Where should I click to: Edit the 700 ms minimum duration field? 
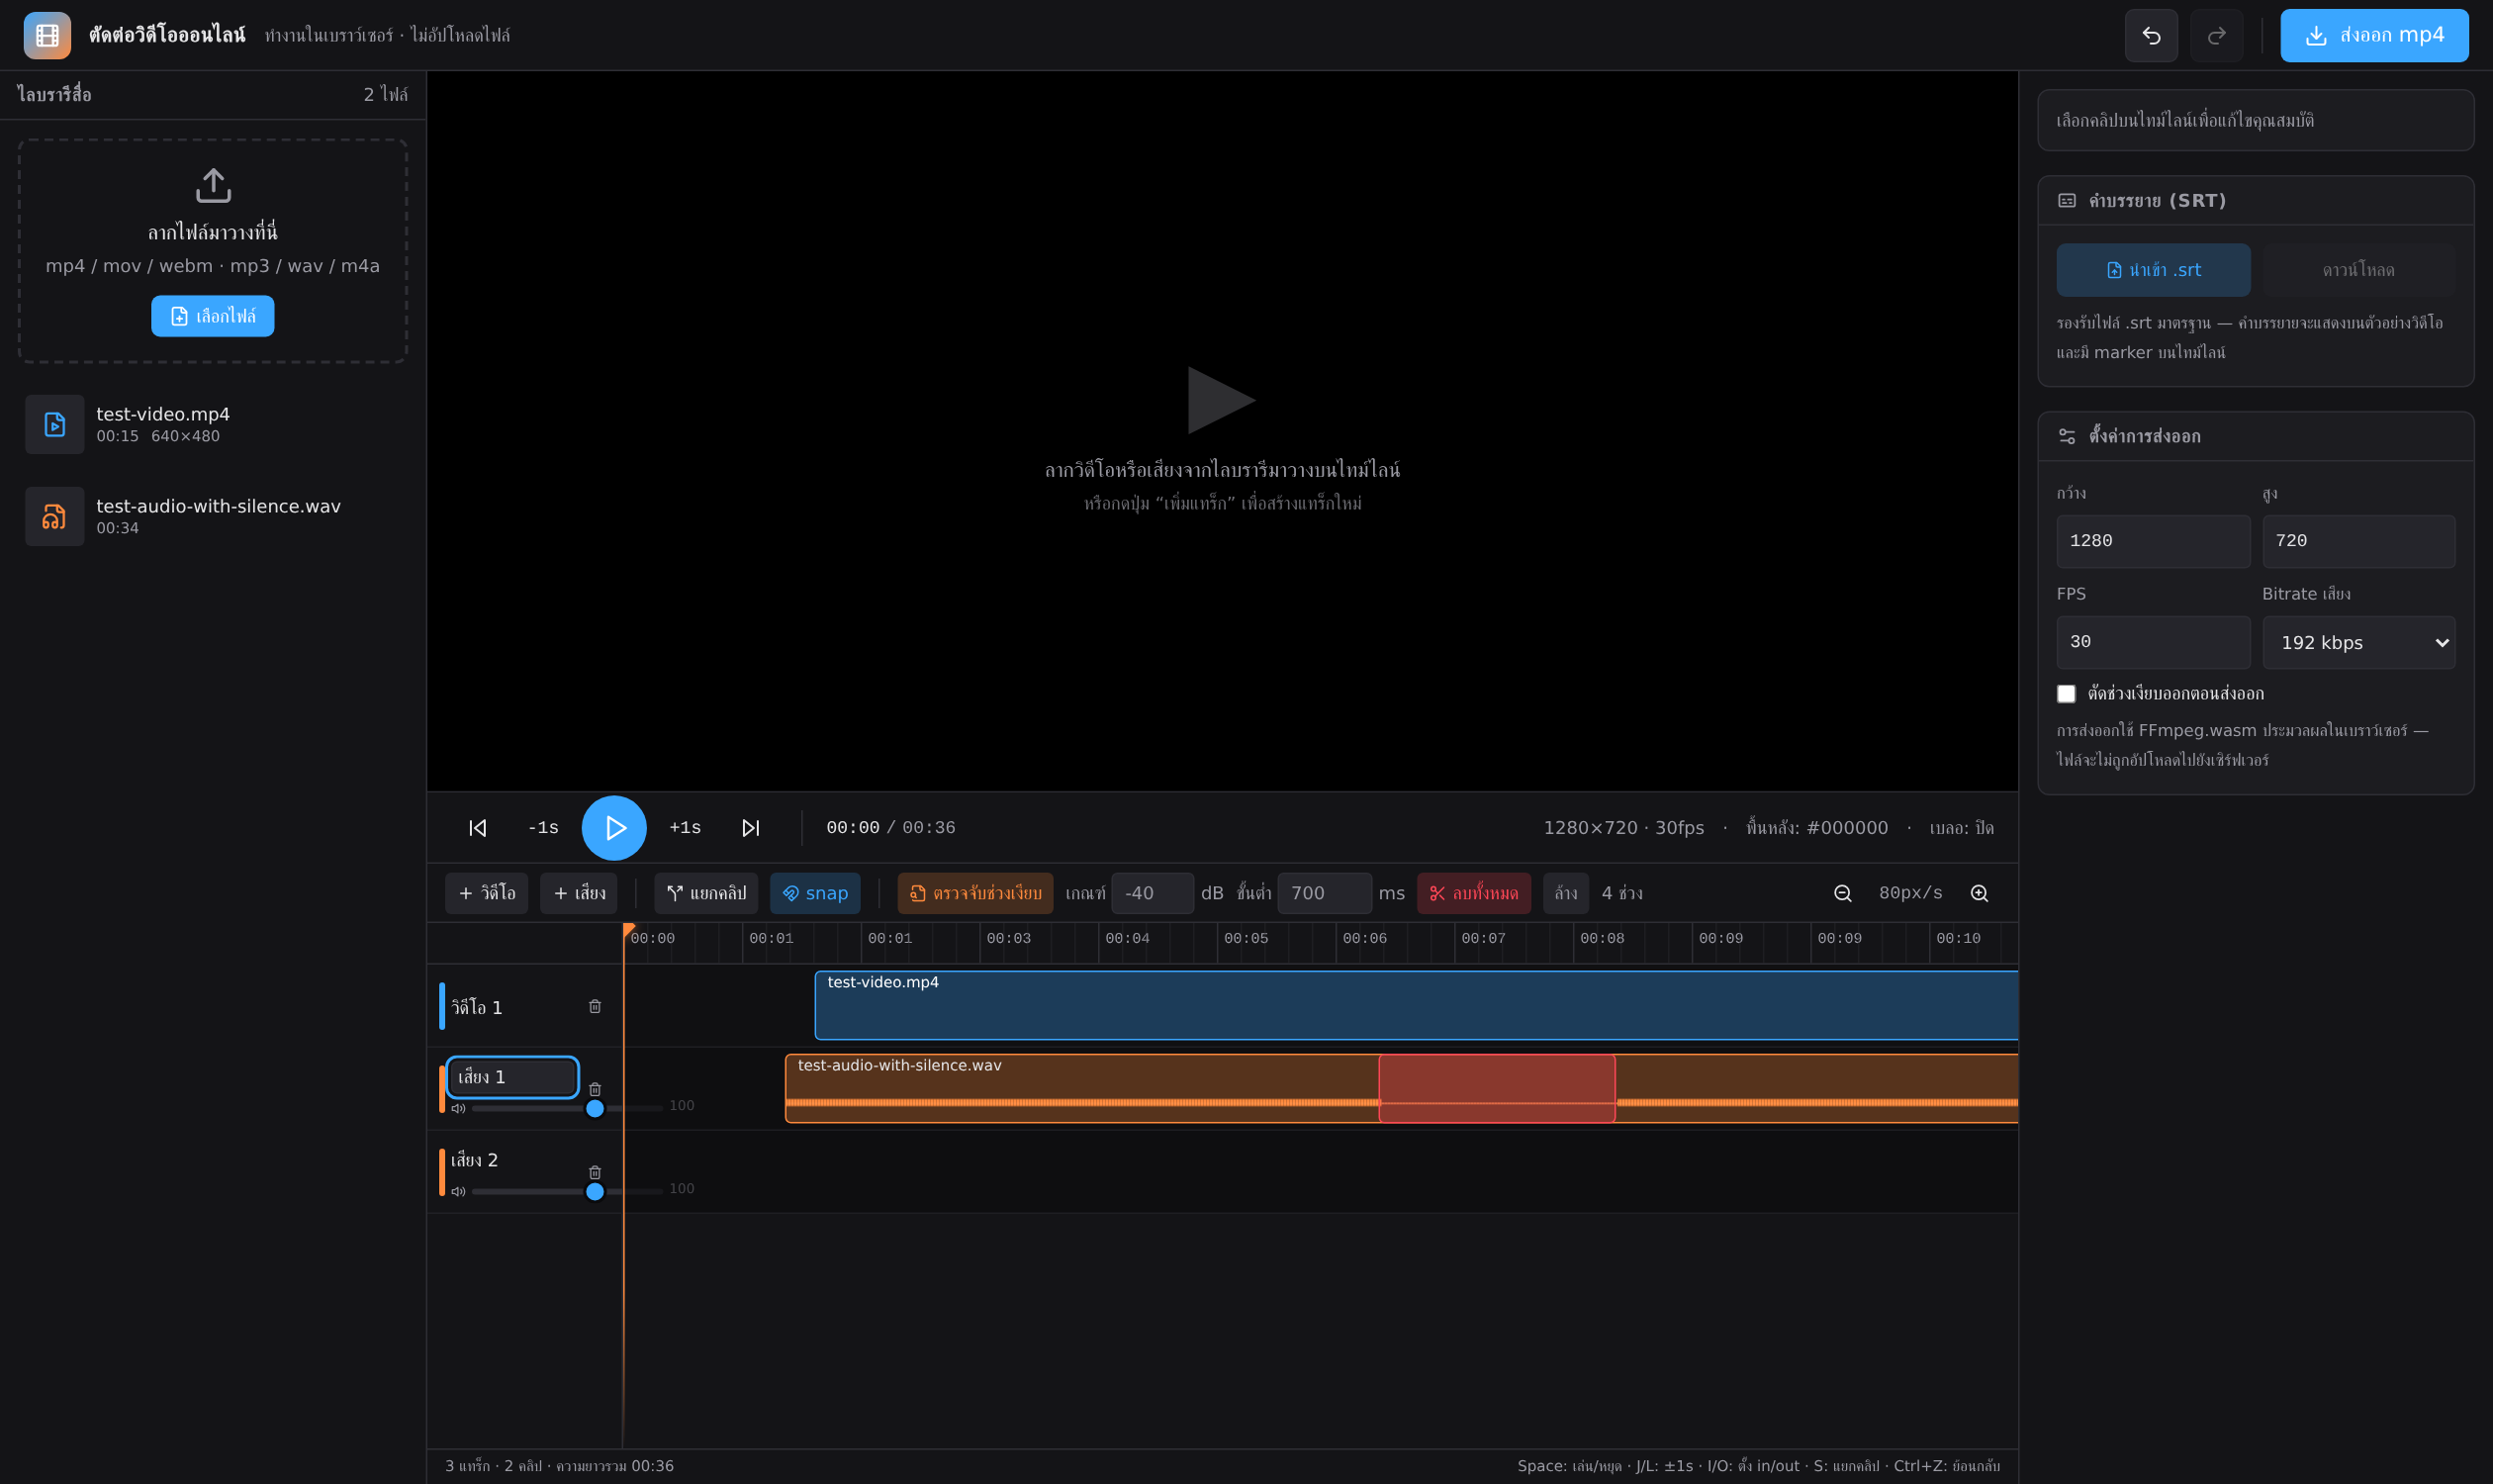[1324, 893]
